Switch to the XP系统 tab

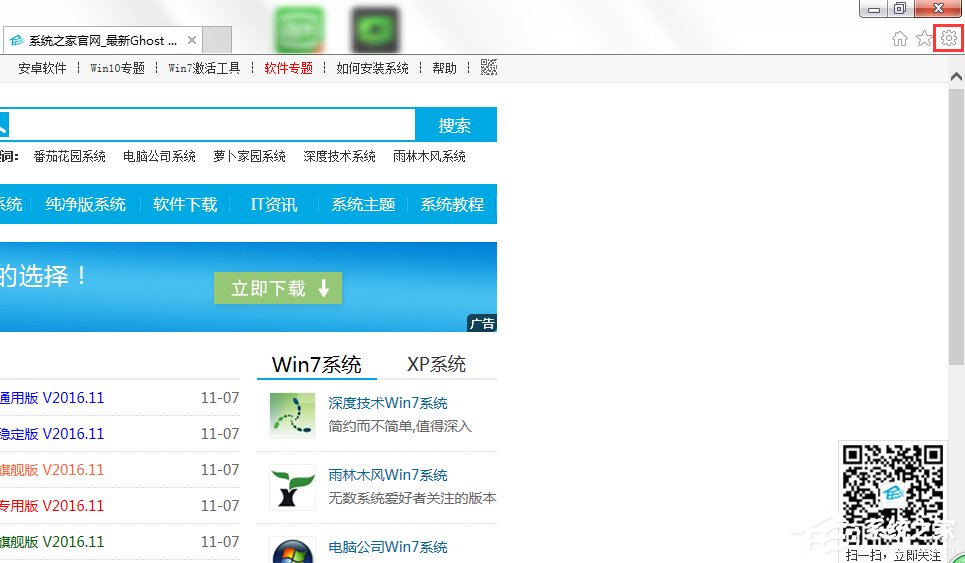(436, 365)
